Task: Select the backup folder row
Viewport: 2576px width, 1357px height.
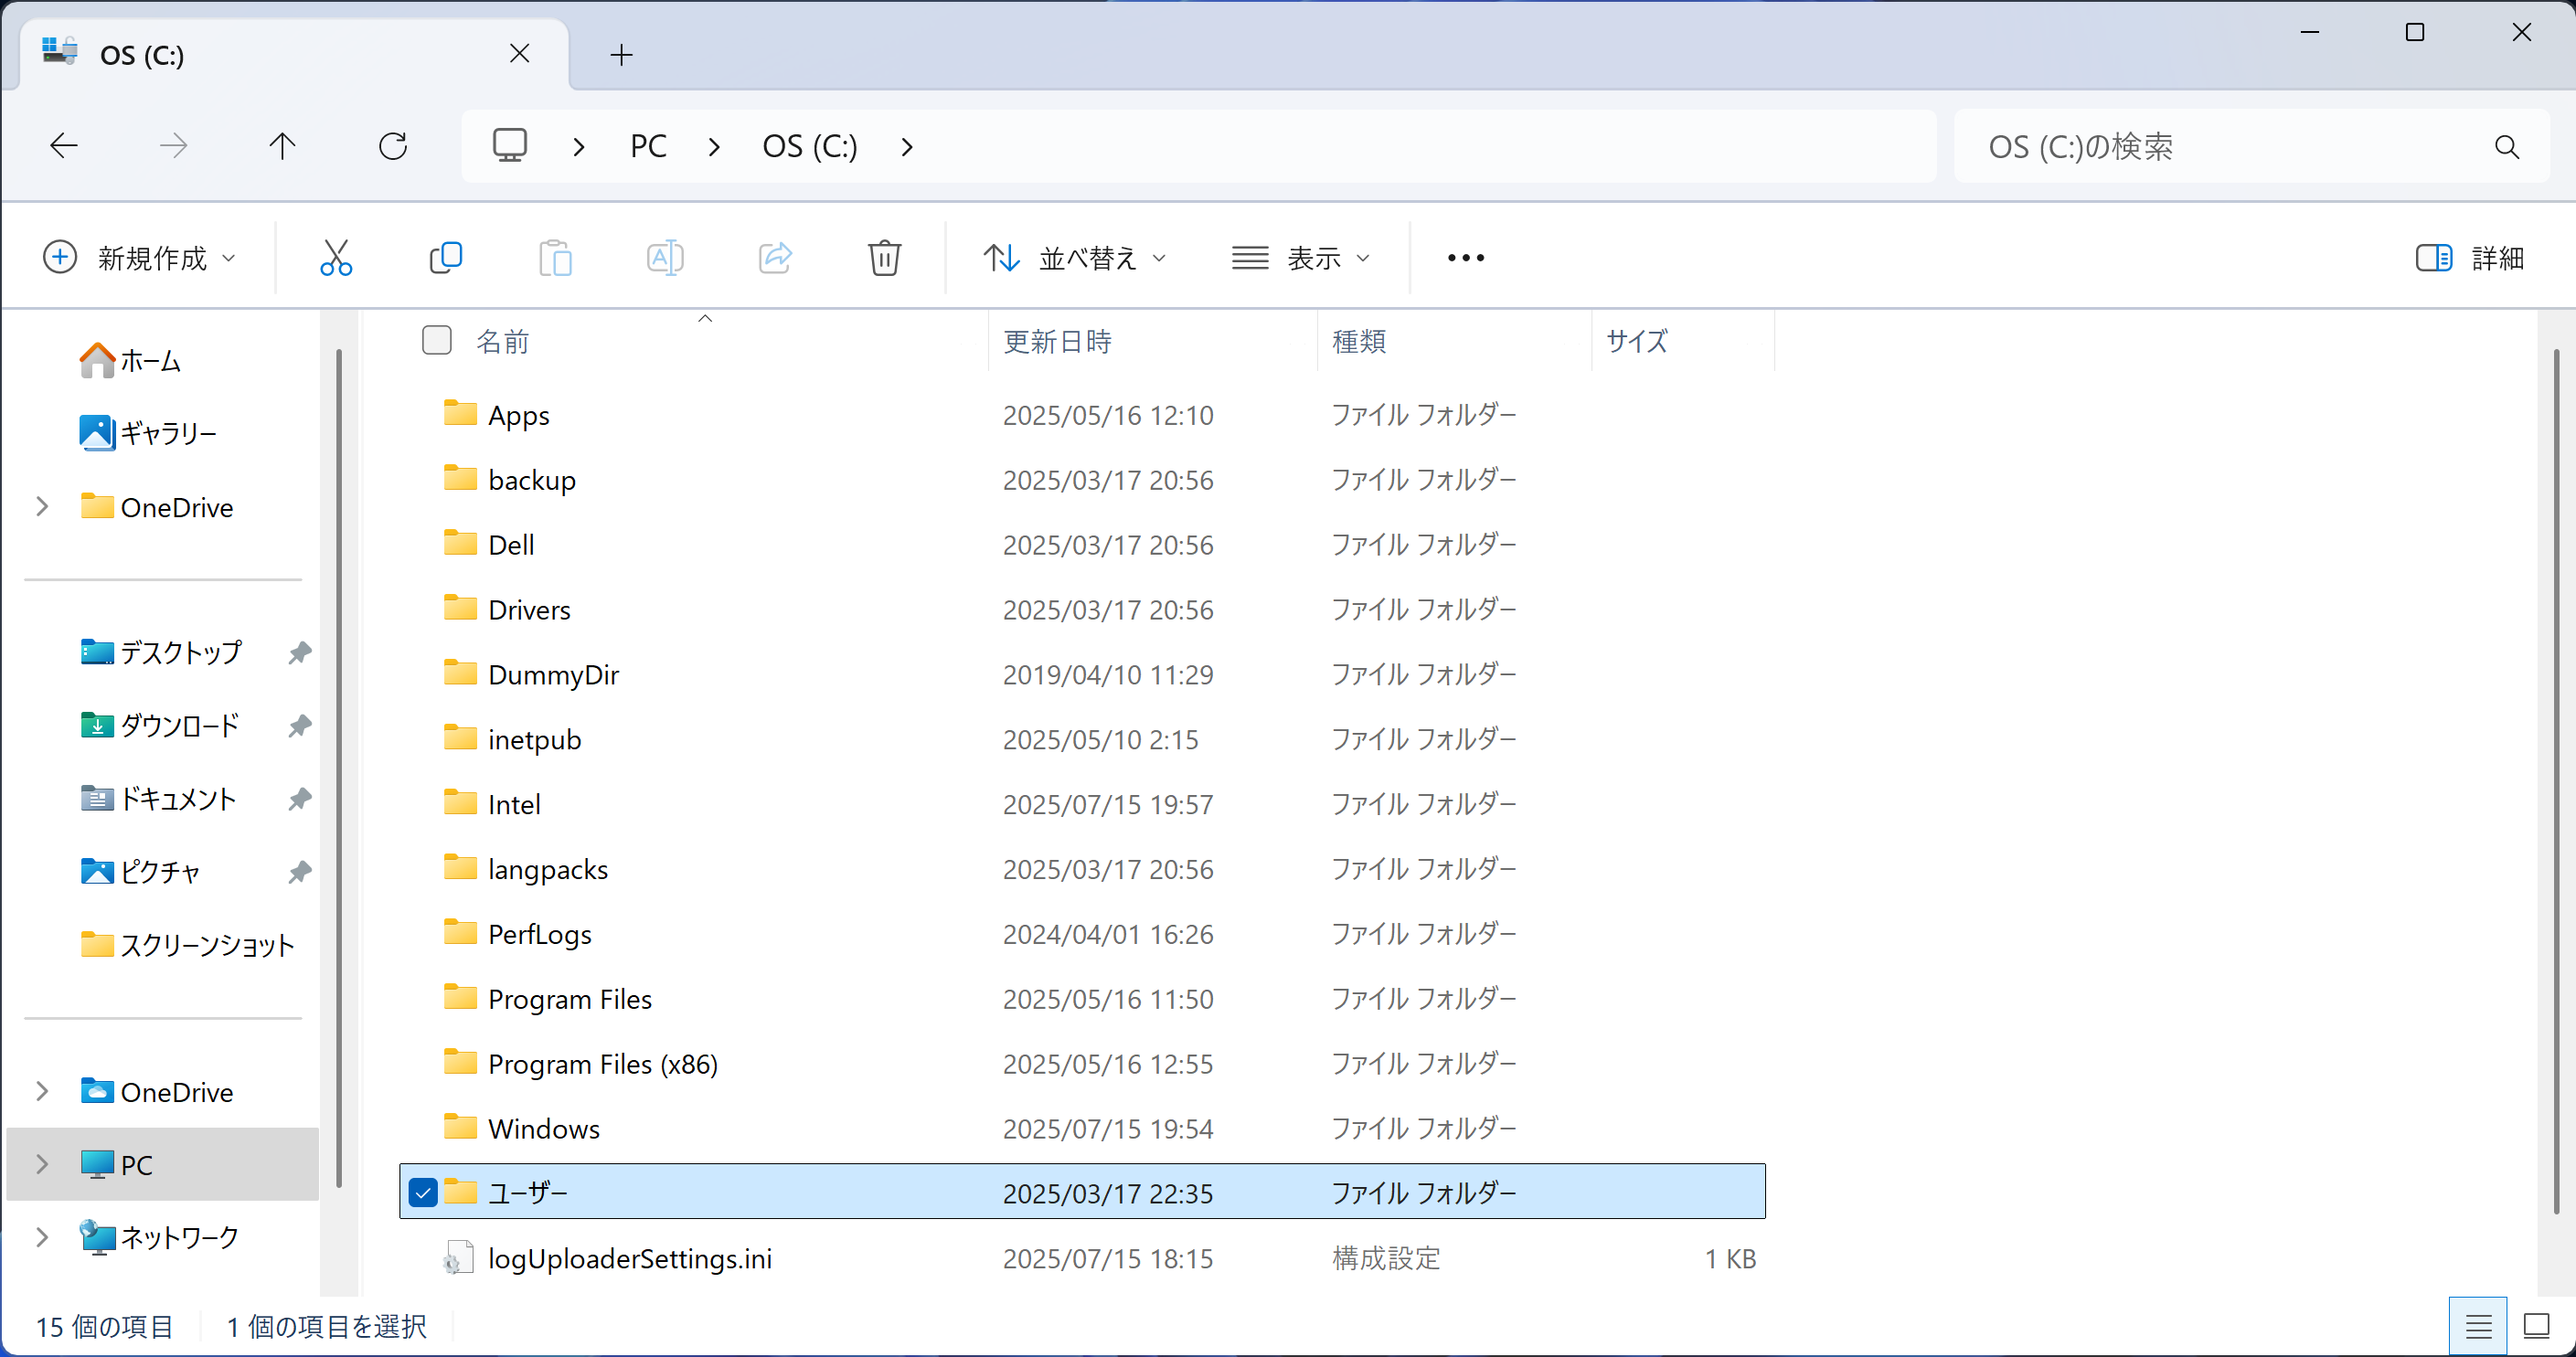Action: pyautogui.click(x=1082, y=479)
